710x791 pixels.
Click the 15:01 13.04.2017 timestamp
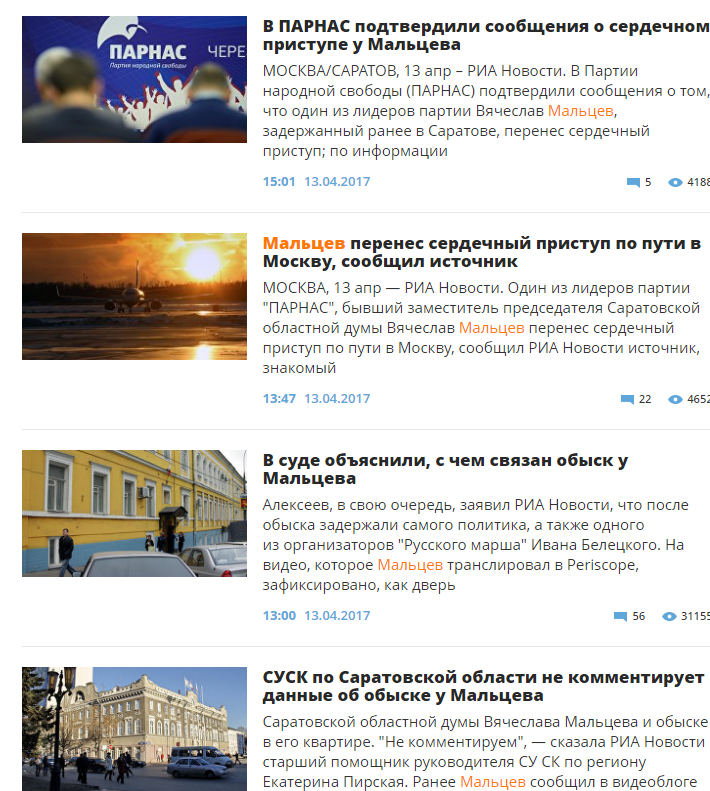click(x=316, y=182)
